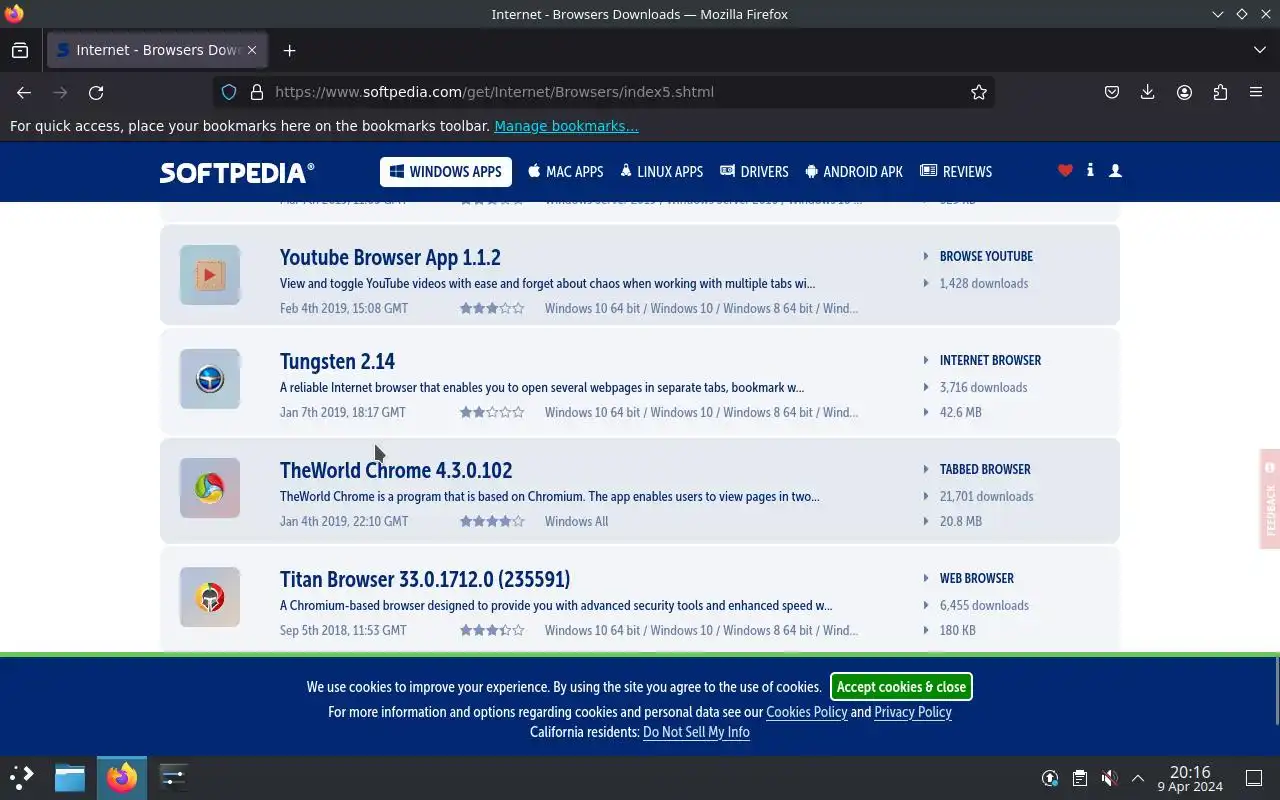
Task: Open the Reviews section
Action: pos(956,172)
